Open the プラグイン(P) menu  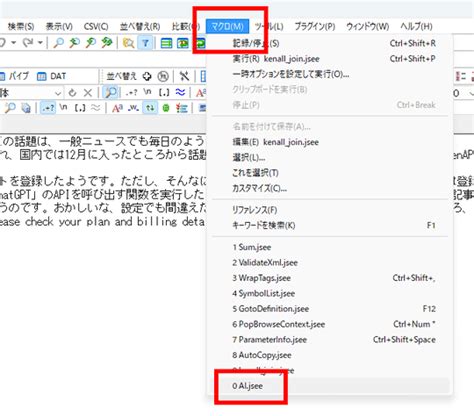coord(315,26)
